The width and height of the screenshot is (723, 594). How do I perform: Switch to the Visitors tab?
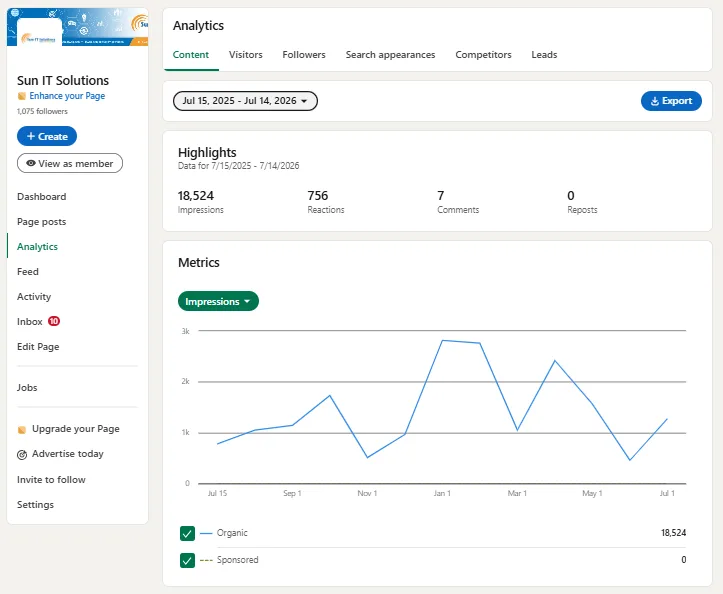(246, 55)
